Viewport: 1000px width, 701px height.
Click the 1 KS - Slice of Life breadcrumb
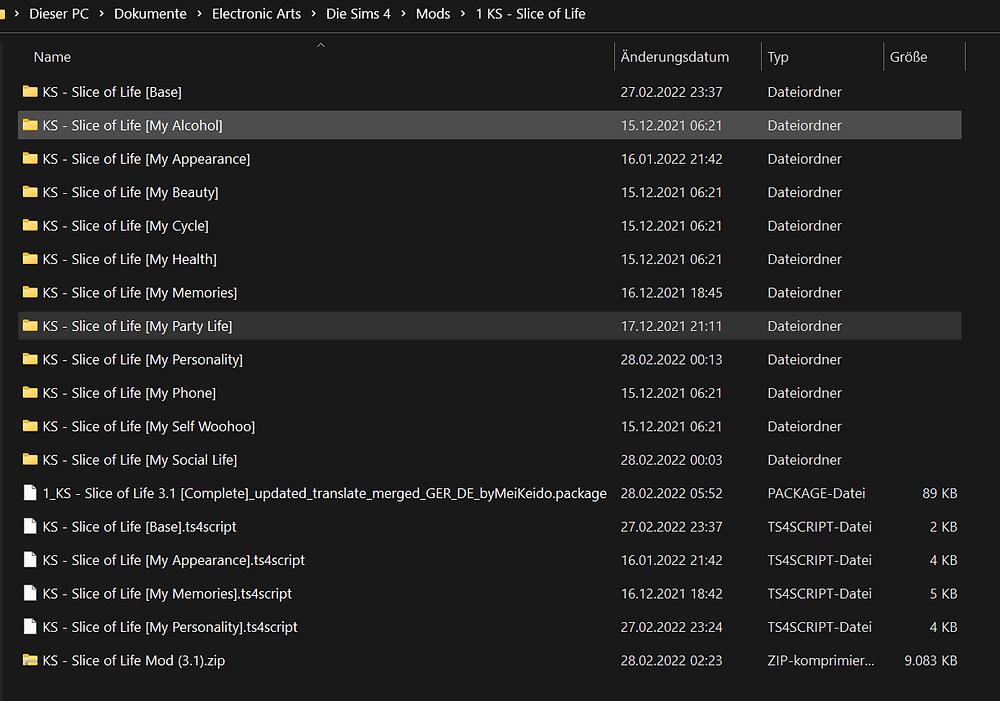531,13
